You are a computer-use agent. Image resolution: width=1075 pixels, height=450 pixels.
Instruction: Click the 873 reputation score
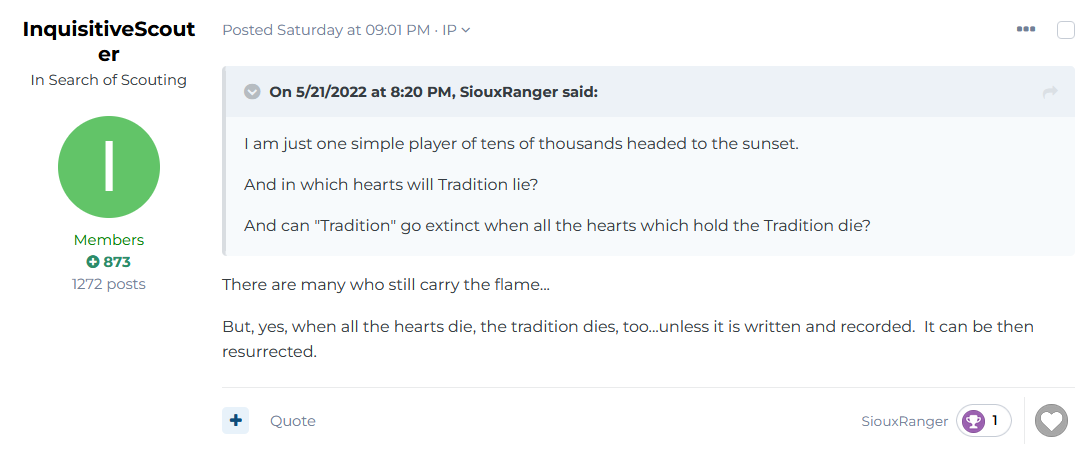(117, 262)
